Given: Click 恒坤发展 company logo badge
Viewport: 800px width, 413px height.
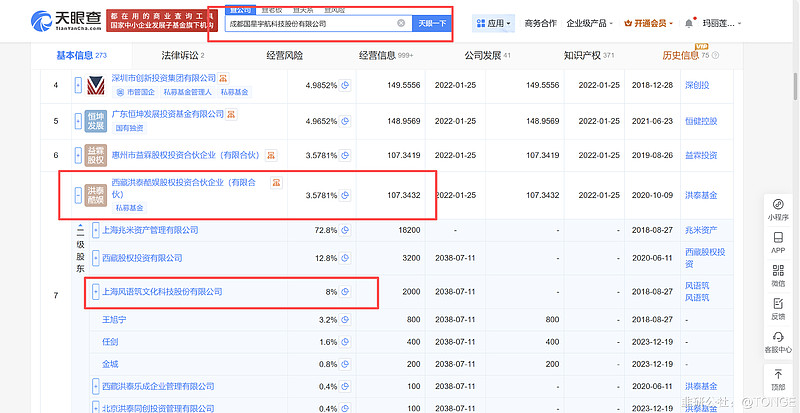Looking at the screenshot, I should pyautogui.click(x=95, y=121).
